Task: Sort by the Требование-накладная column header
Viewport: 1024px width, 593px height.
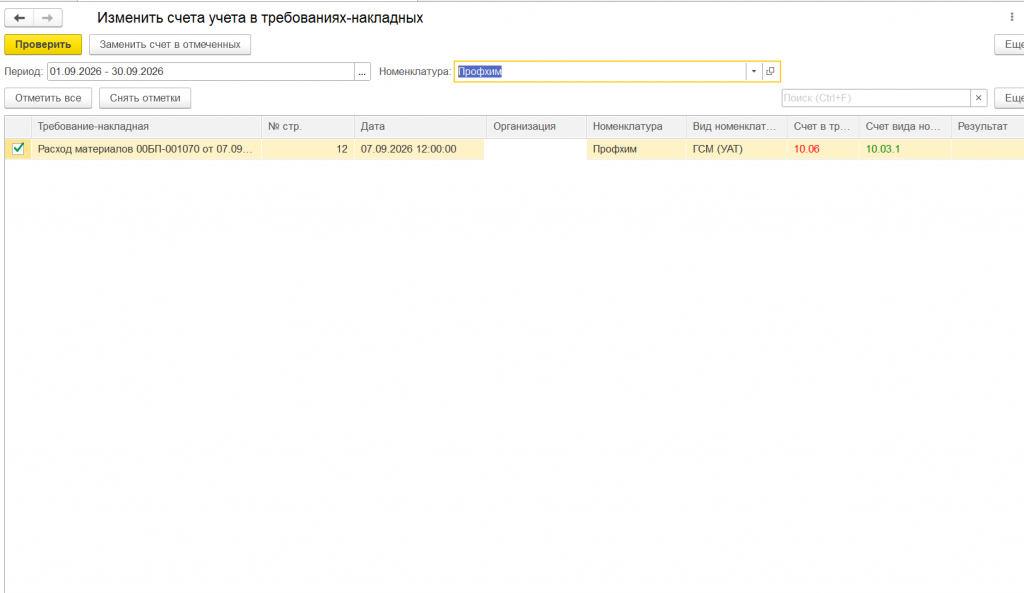Action: pyautogui.click(x=146, y=127)
